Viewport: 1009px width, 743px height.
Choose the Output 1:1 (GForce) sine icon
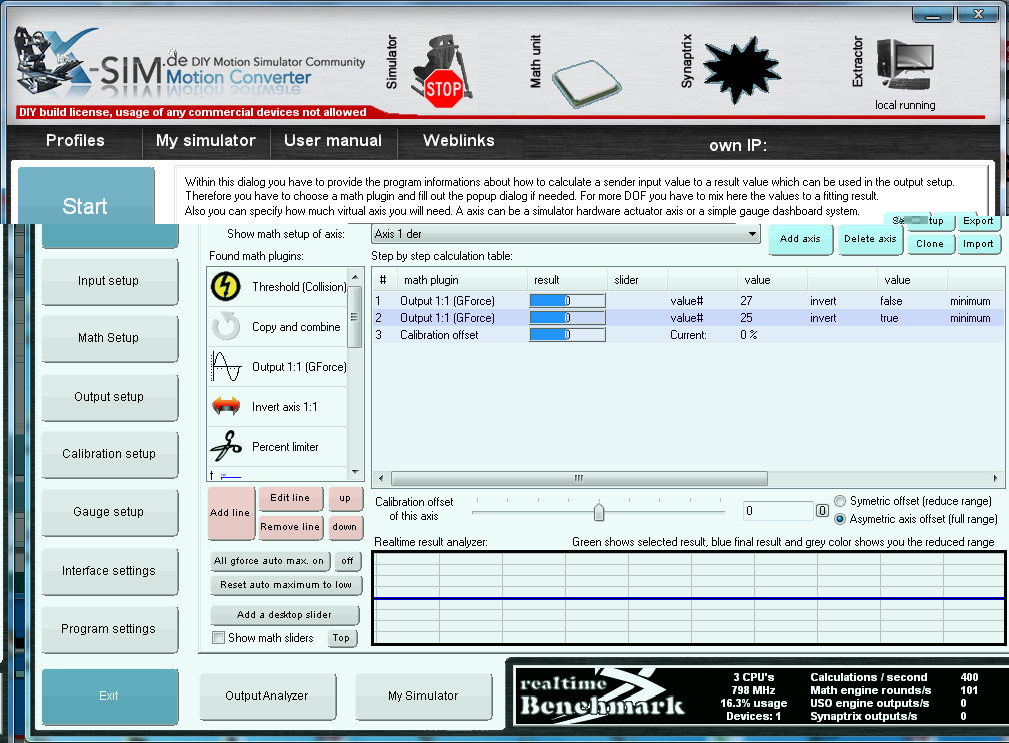pos(226,367)
